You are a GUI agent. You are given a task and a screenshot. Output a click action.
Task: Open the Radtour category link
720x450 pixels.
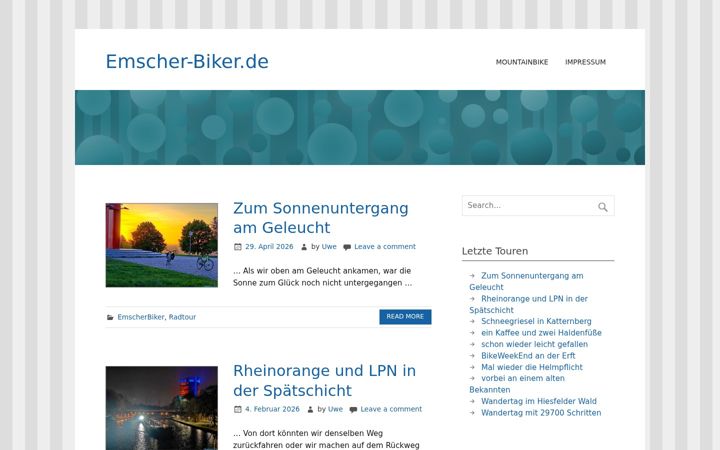(182, 317)
